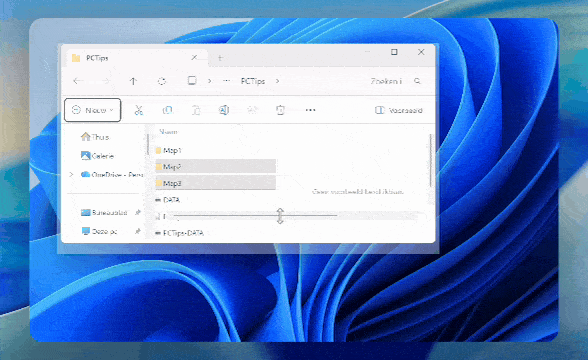The height and width of the screenshot is (360, 588).
Task: Delete selection with the trash icon
Action: click(x=280, y=110)
